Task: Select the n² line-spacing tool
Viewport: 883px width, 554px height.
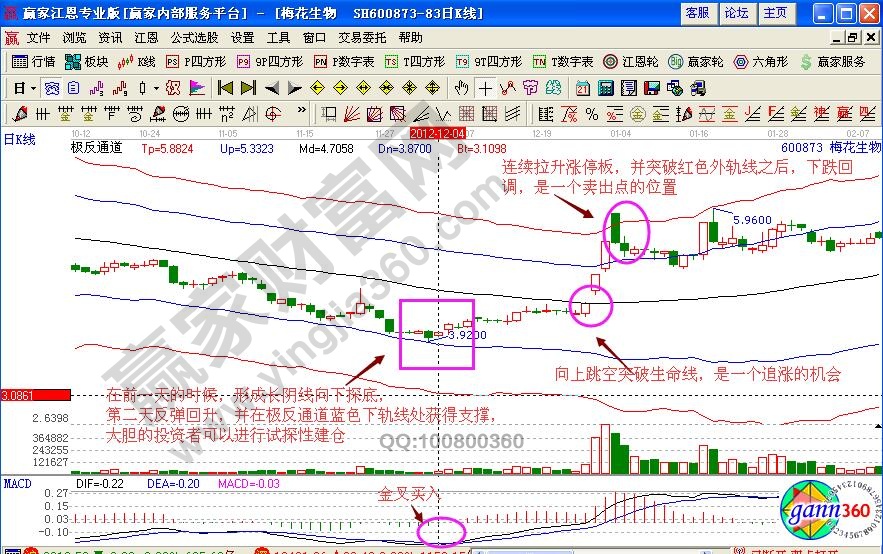Action: click(x=227, y=114)
